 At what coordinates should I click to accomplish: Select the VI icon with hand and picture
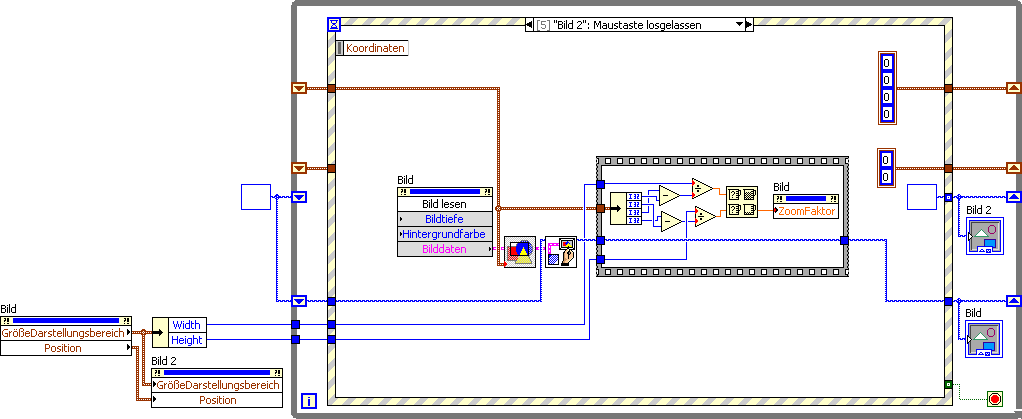click(x=561, y=252)
